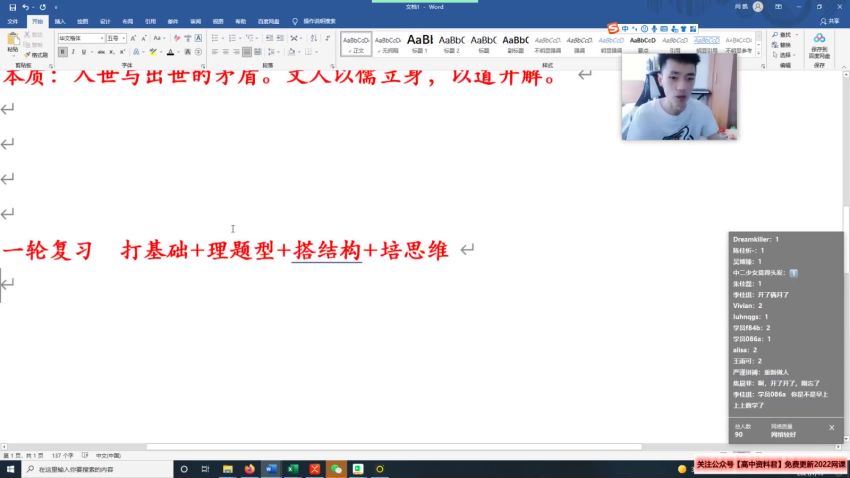The width and height of the screenshot is (850, 478).
Task: Click the 共享 Share button
Action: pos(830,21)
